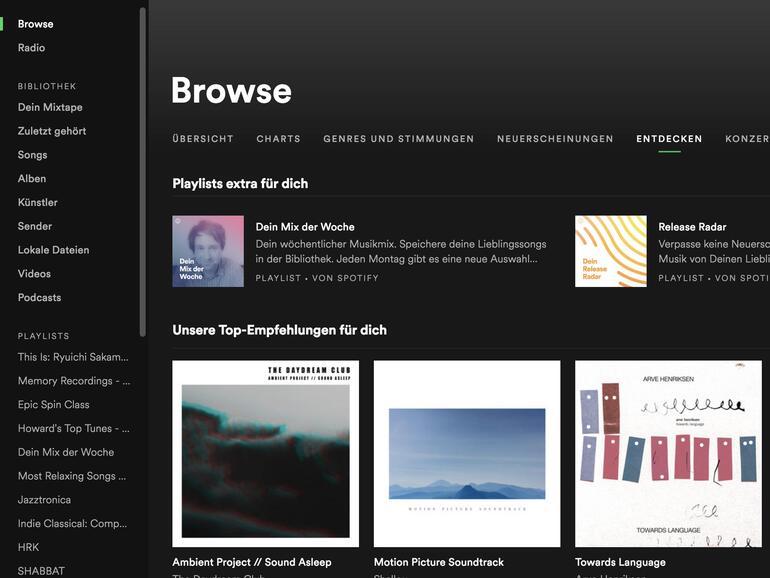Image resolution: width=770 pixels, height=578 pixels.
Task: Open Lokale Dateien in the library
Action: click(54, 250)
